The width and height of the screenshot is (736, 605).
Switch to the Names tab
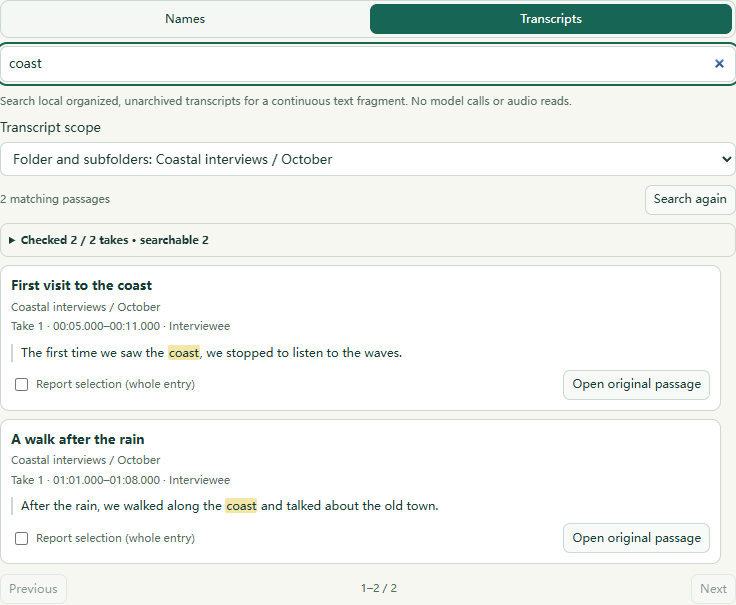click(185, 19)
